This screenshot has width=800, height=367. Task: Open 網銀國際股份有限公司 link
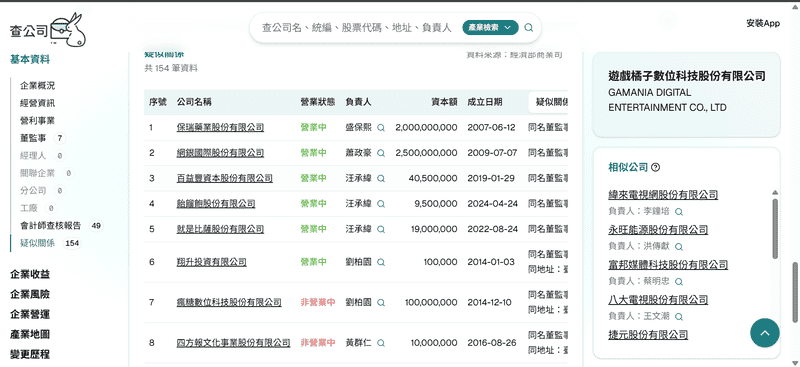(x=220, y=153)
